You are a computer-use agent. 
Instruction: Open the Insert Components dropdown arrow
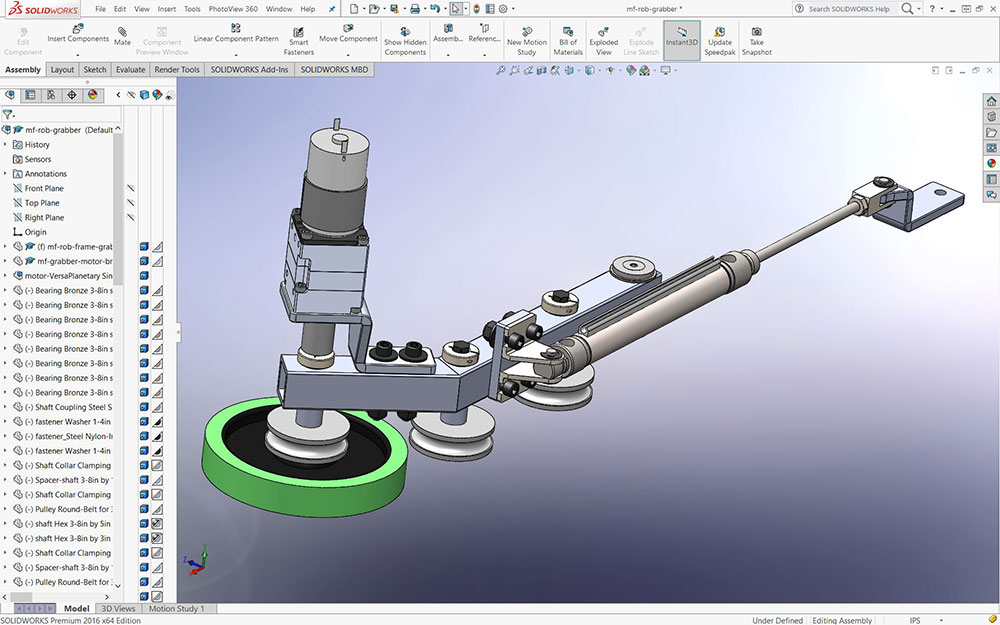[78, 53]
